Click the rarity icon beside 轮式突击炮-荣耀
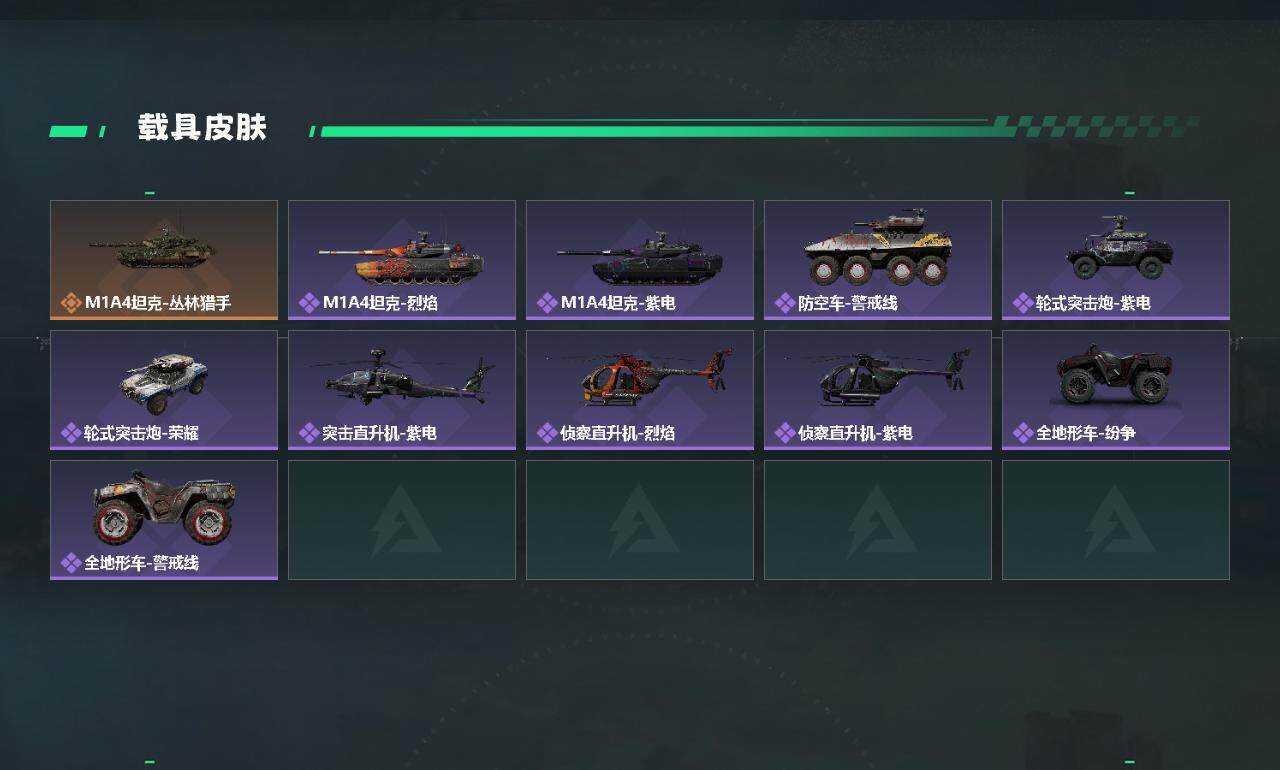The height and width of the screenshot is (770, 1280). (x=71, y=433)
